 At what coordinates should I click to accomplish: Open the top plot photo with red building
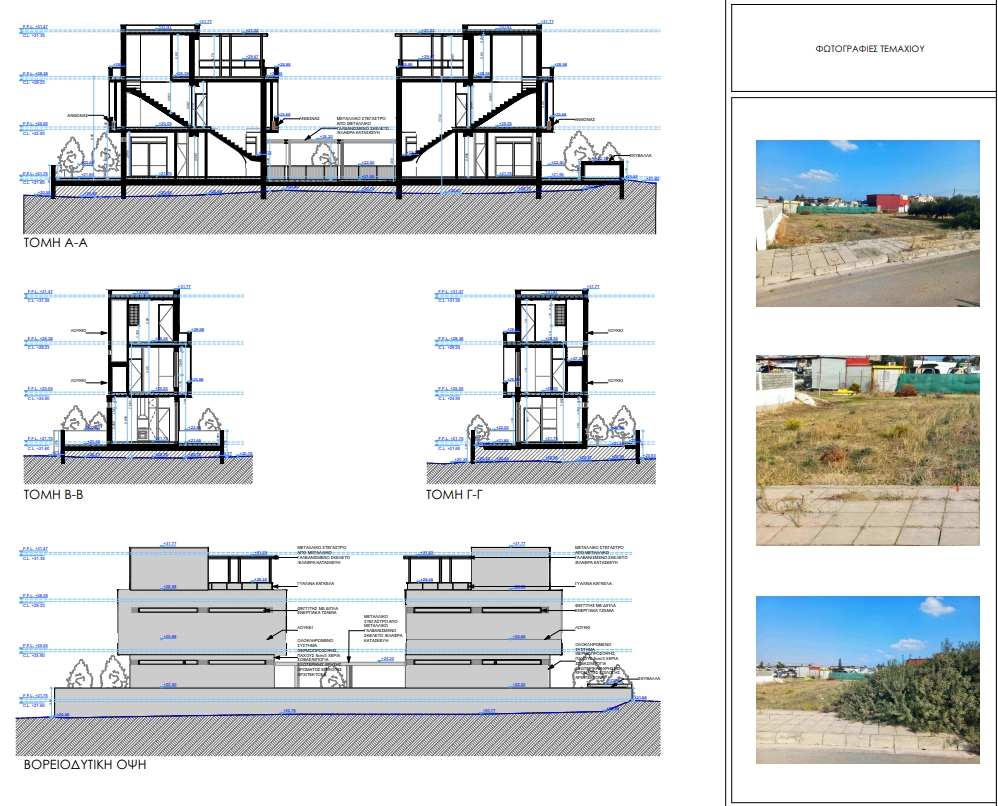868,223
